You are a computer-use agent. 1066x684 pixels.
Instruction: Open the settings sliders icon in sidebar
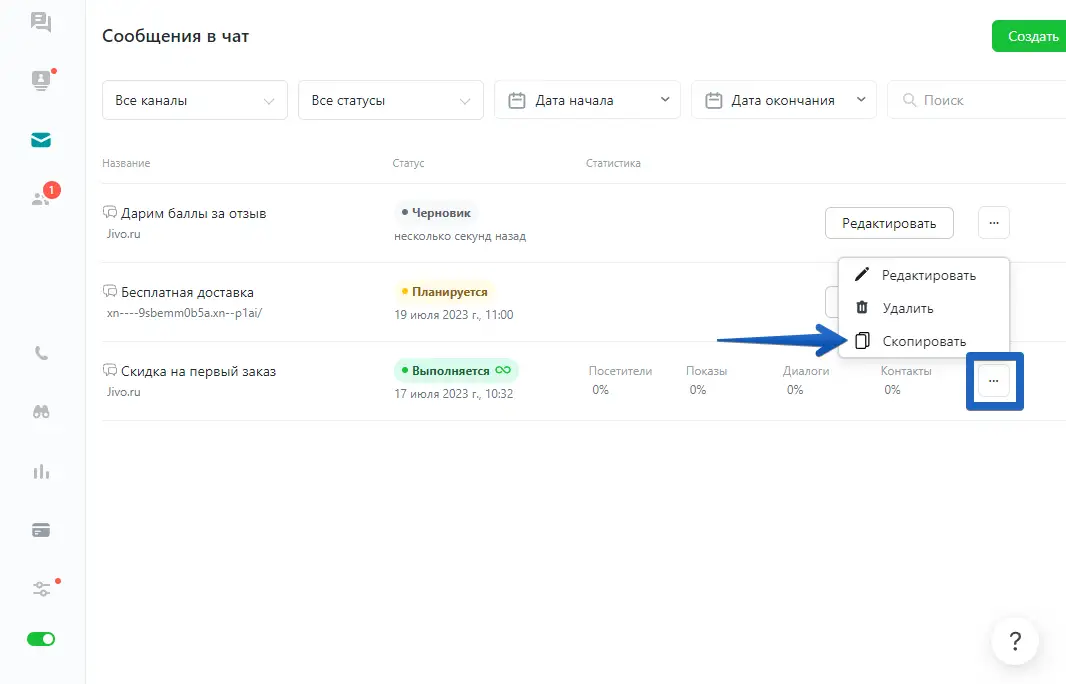point(41,589)
